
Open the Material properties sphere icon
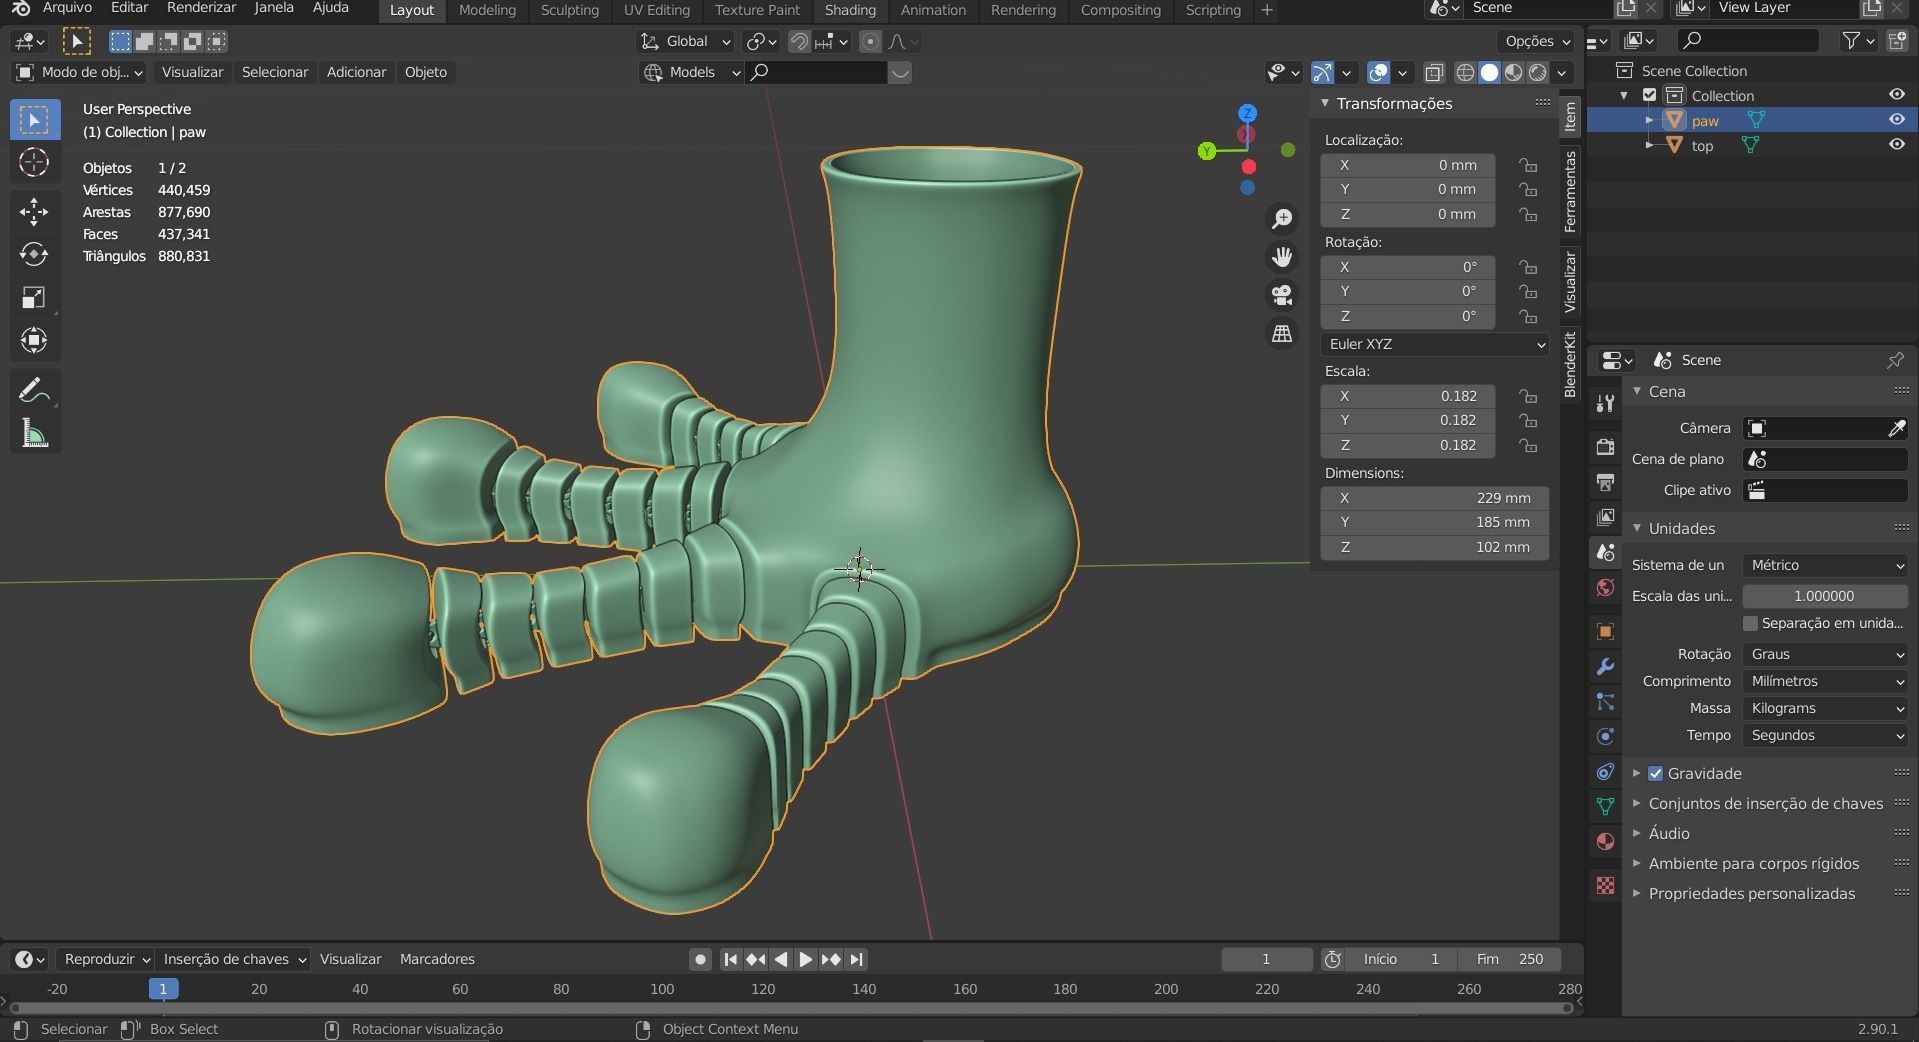[x=1605, y=841]
